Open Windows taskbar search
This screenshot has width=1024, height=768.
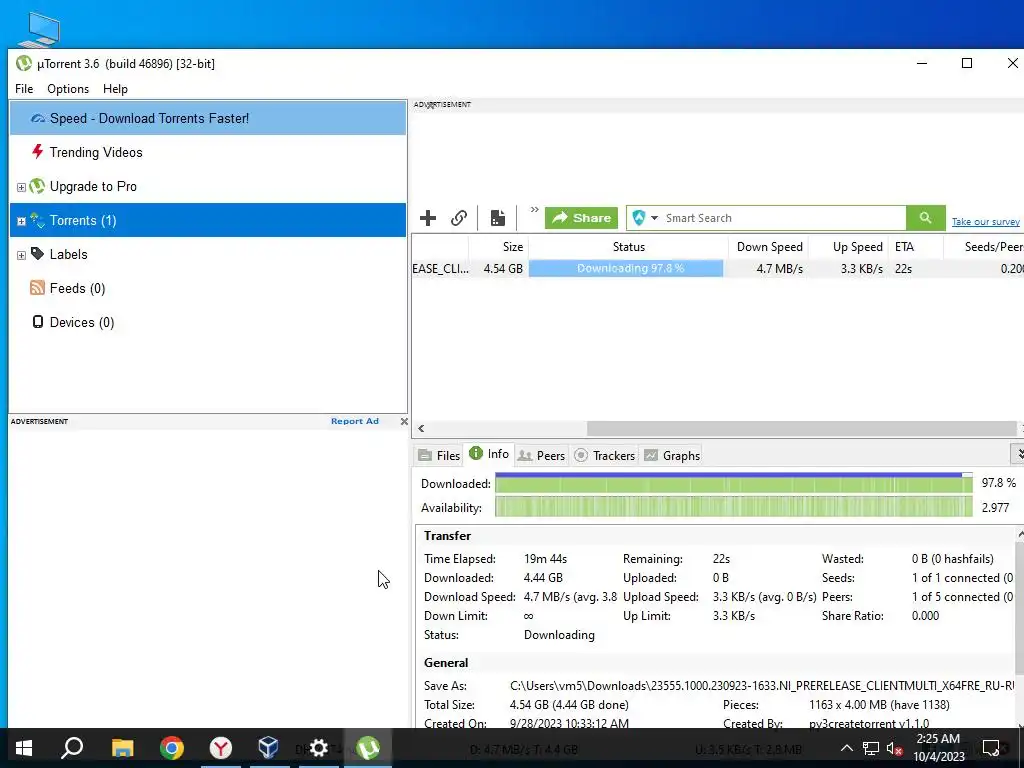click(72, 748)
